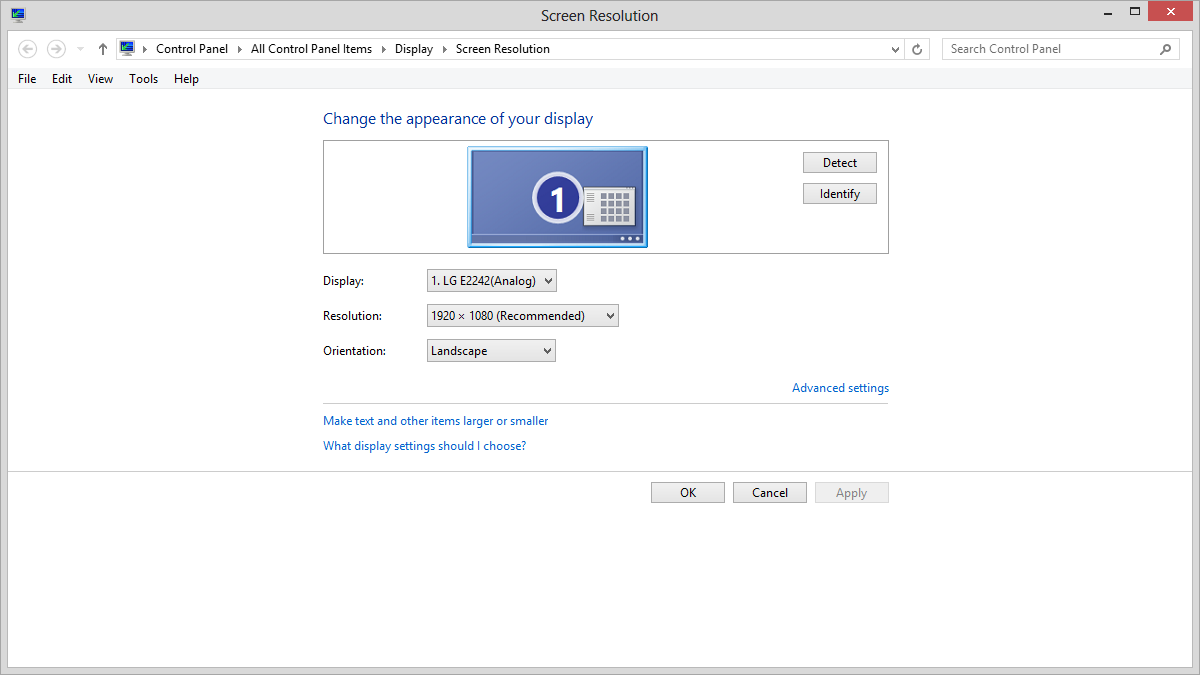
Task: Open recent locations dropdown arrow
Action: (81, 49)
